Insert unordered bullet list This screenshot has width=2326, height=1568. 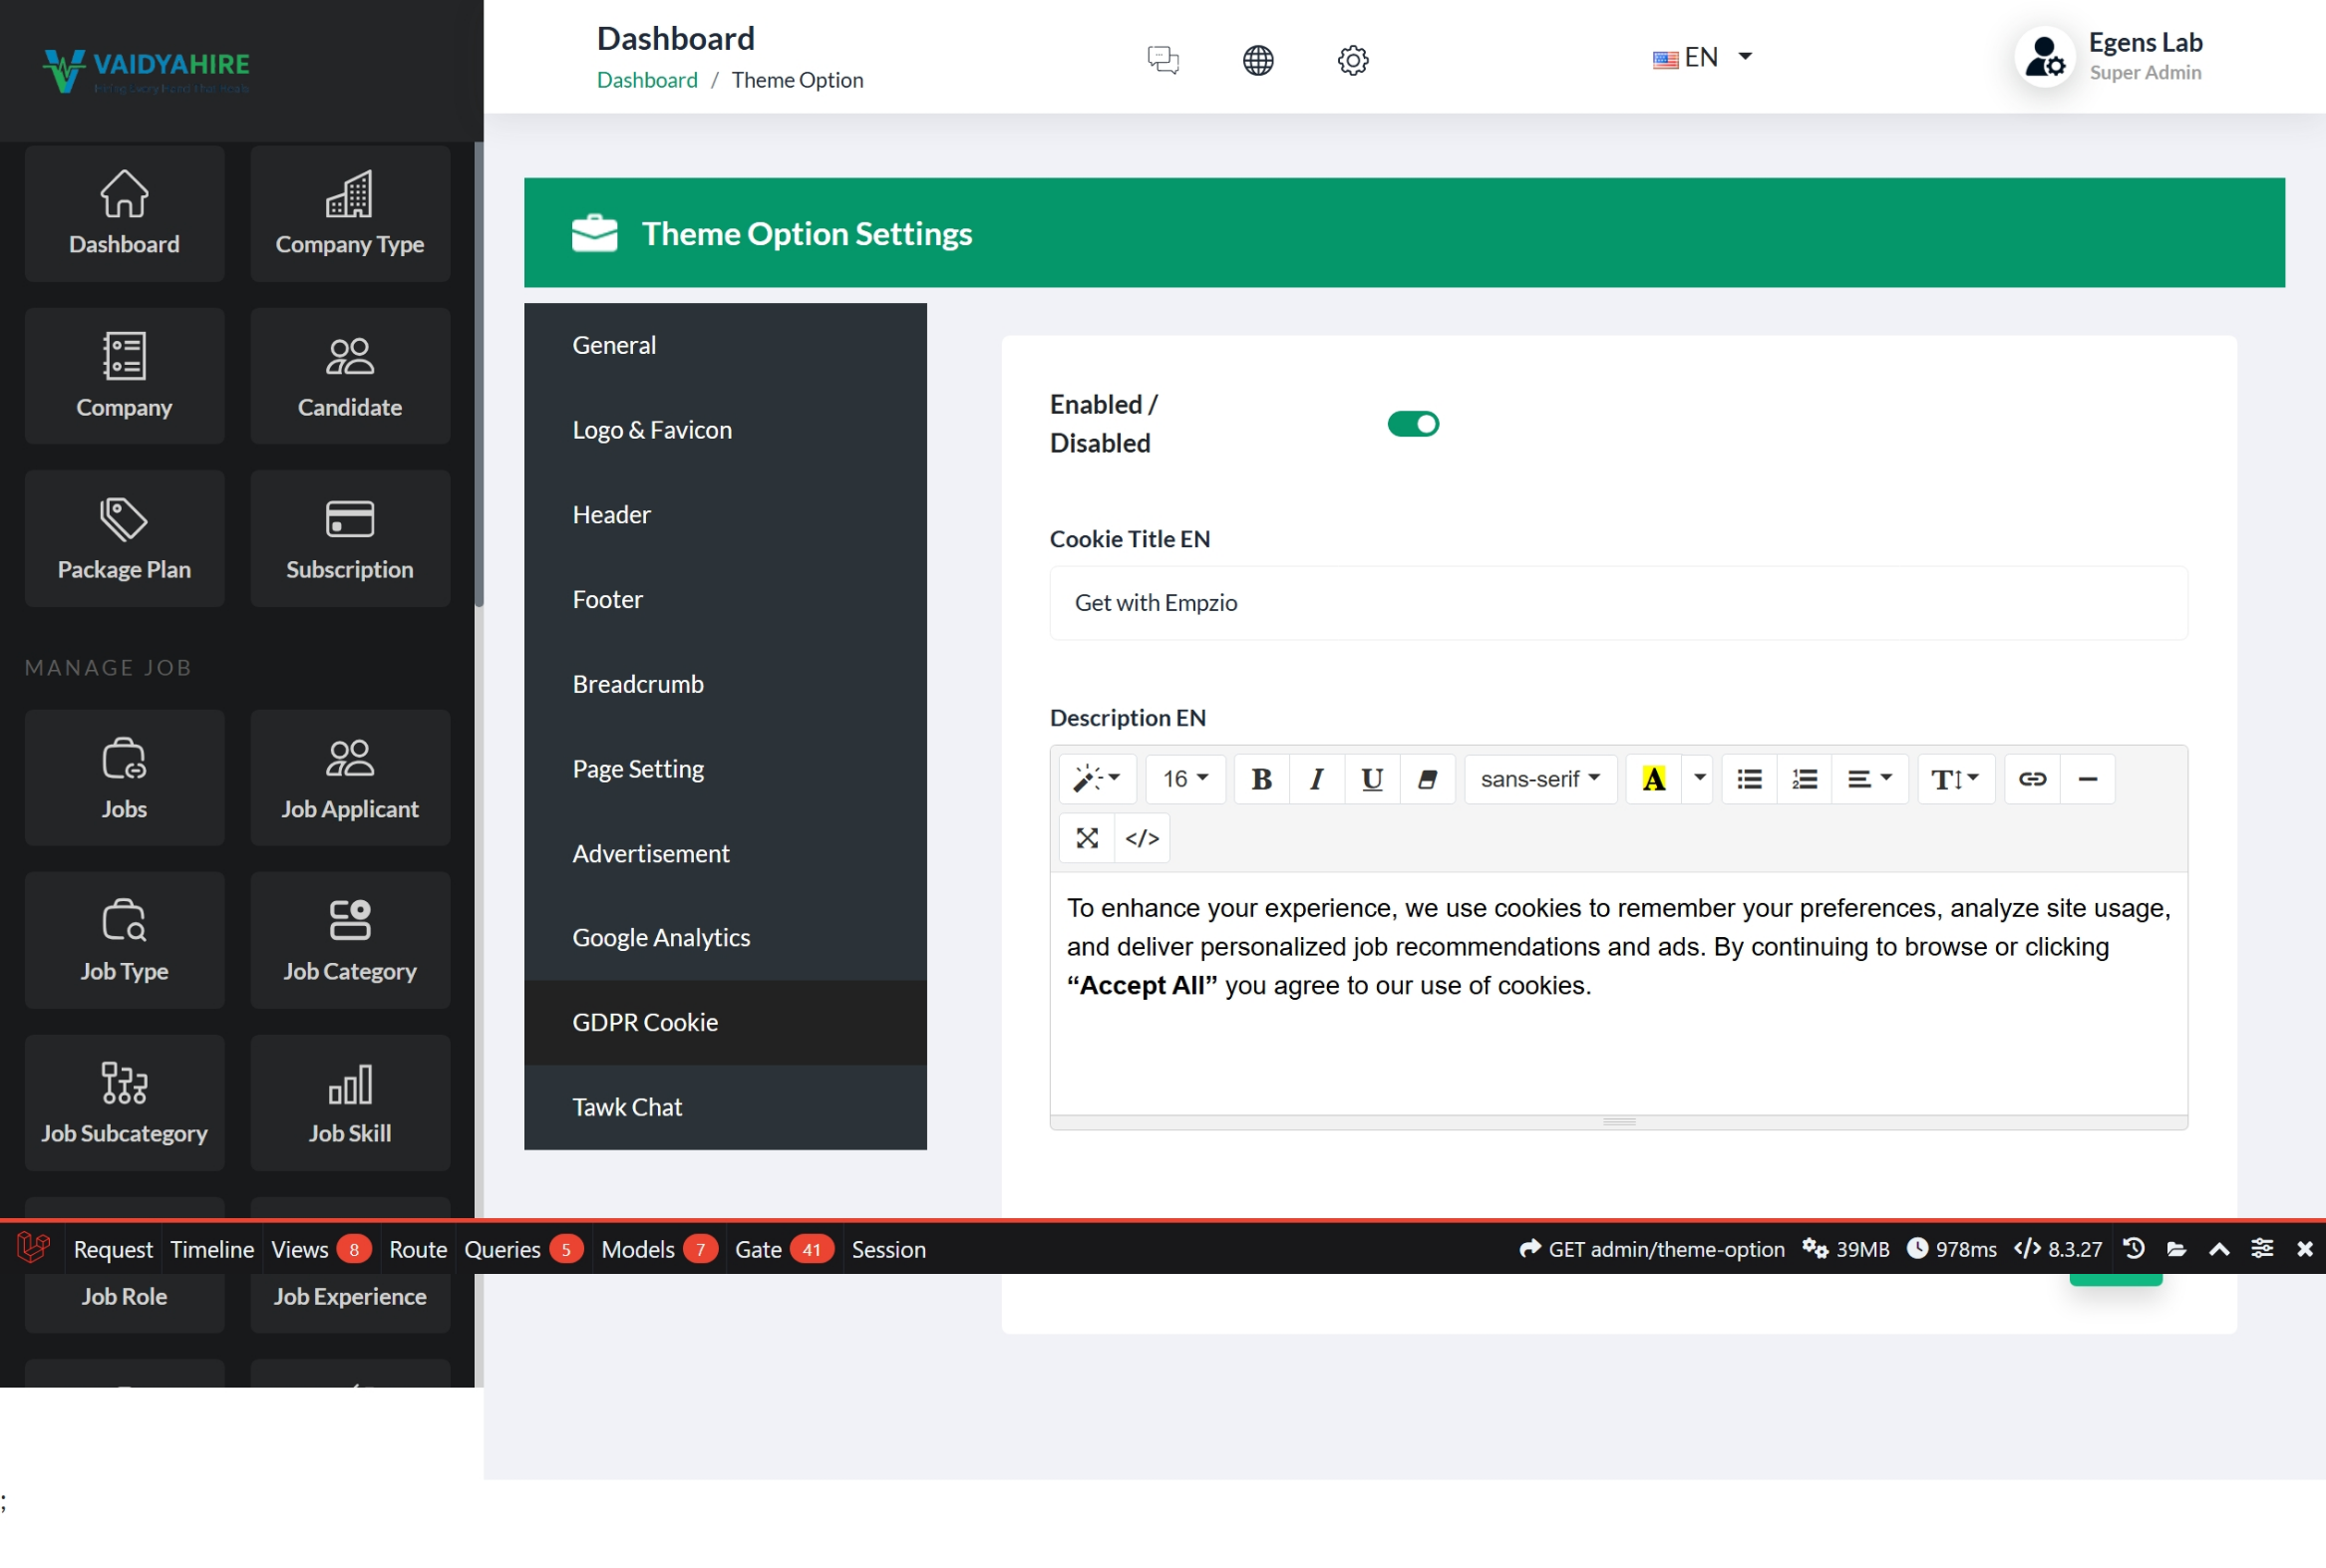click(x=1749, y=779)
